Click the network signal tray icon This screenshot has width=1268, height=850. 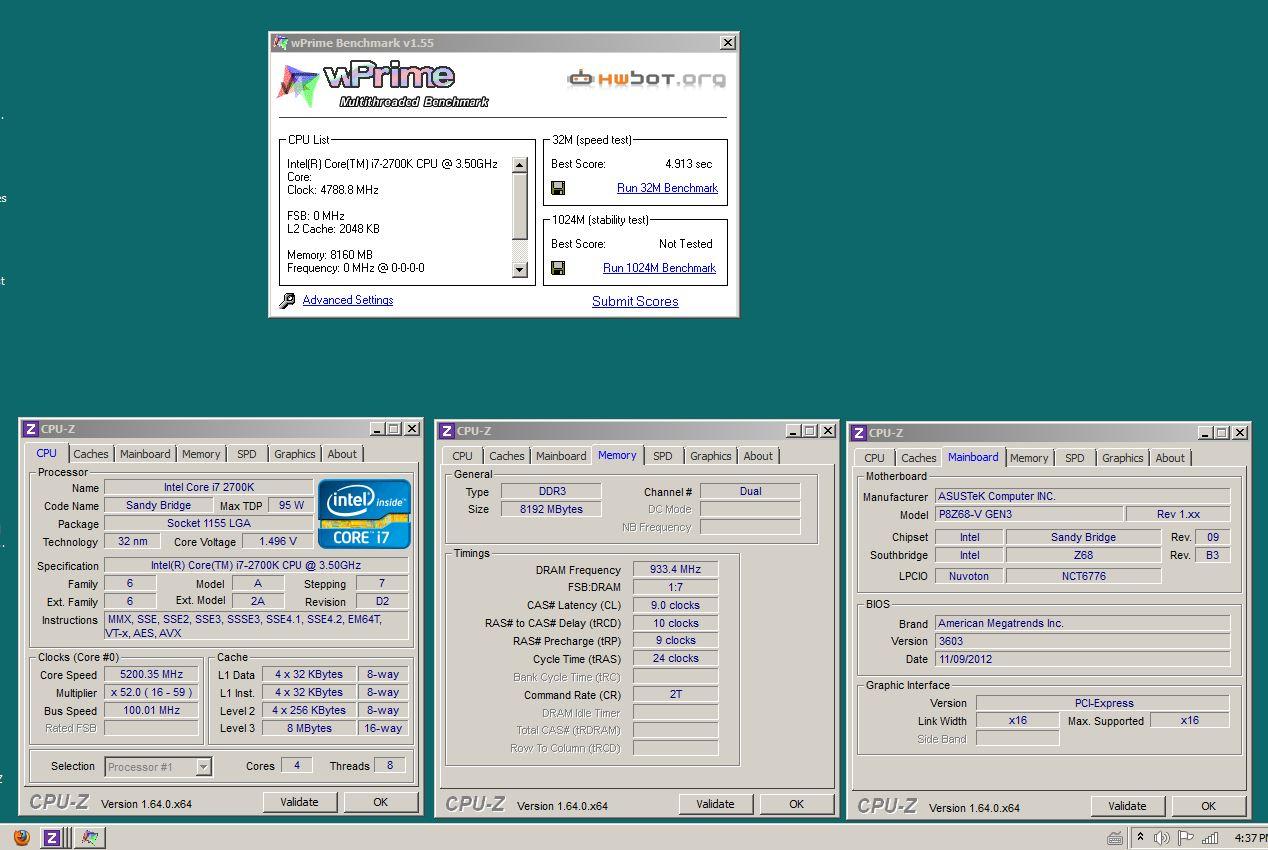[x=1210, y=838]
